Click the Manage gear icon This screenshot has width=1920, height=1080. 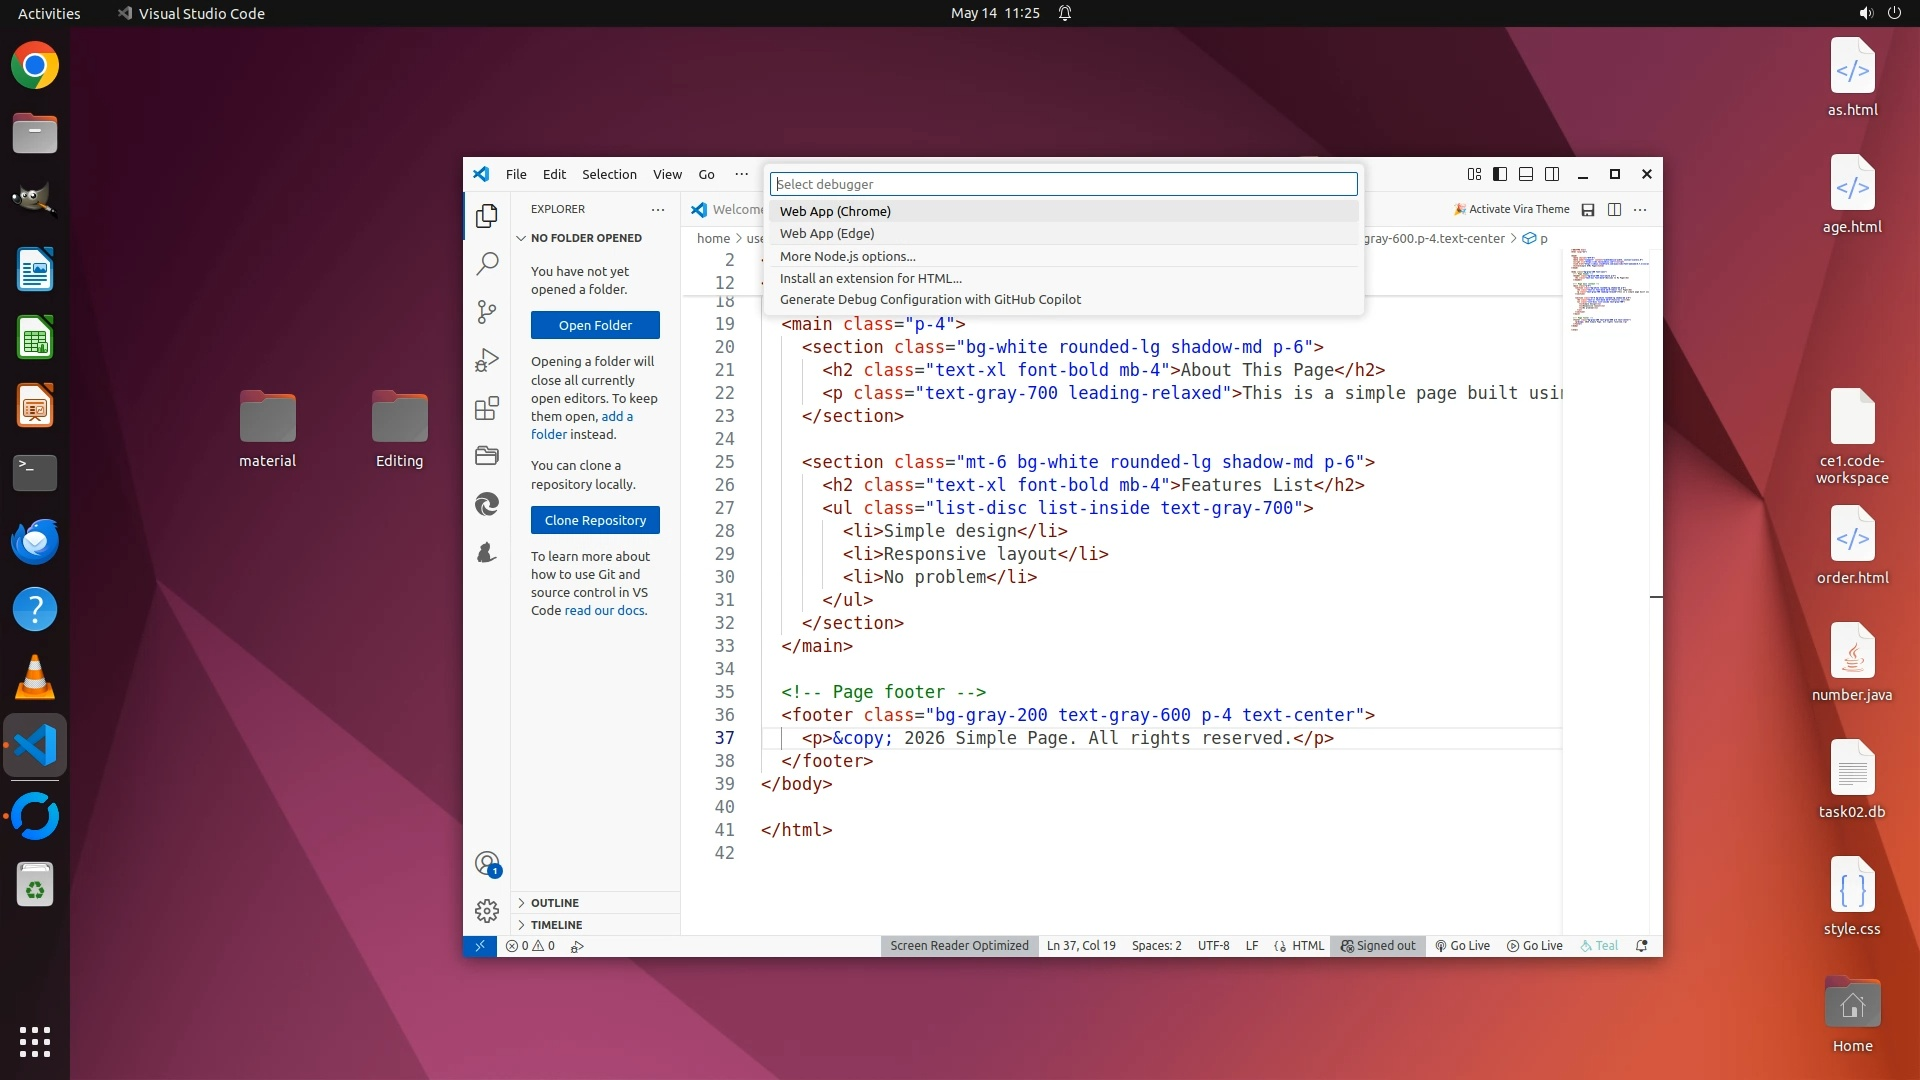[487, 911]
